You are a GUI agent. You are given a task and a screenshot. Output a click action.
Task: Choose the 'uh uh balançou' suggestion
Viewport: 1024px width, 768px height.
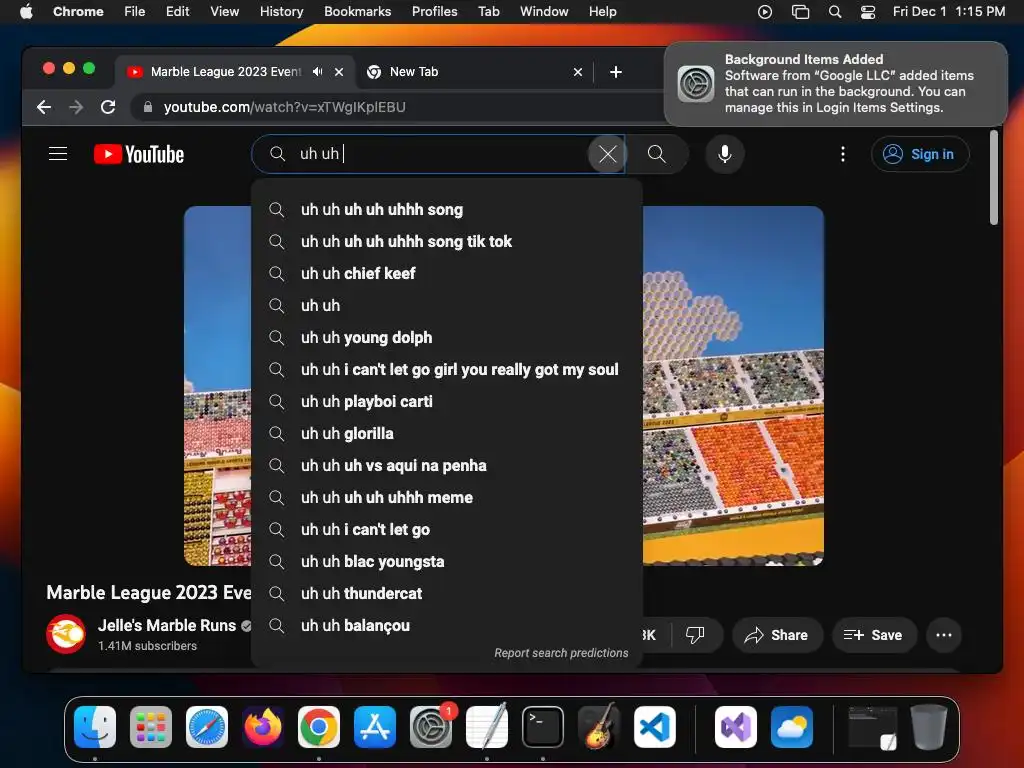[447, 626]
